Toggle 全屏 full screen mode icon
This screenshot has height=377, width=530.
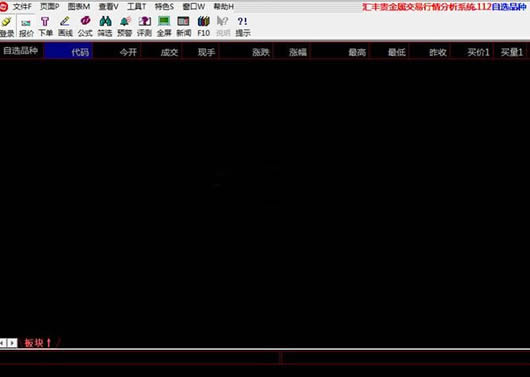[x=164, y=21]
